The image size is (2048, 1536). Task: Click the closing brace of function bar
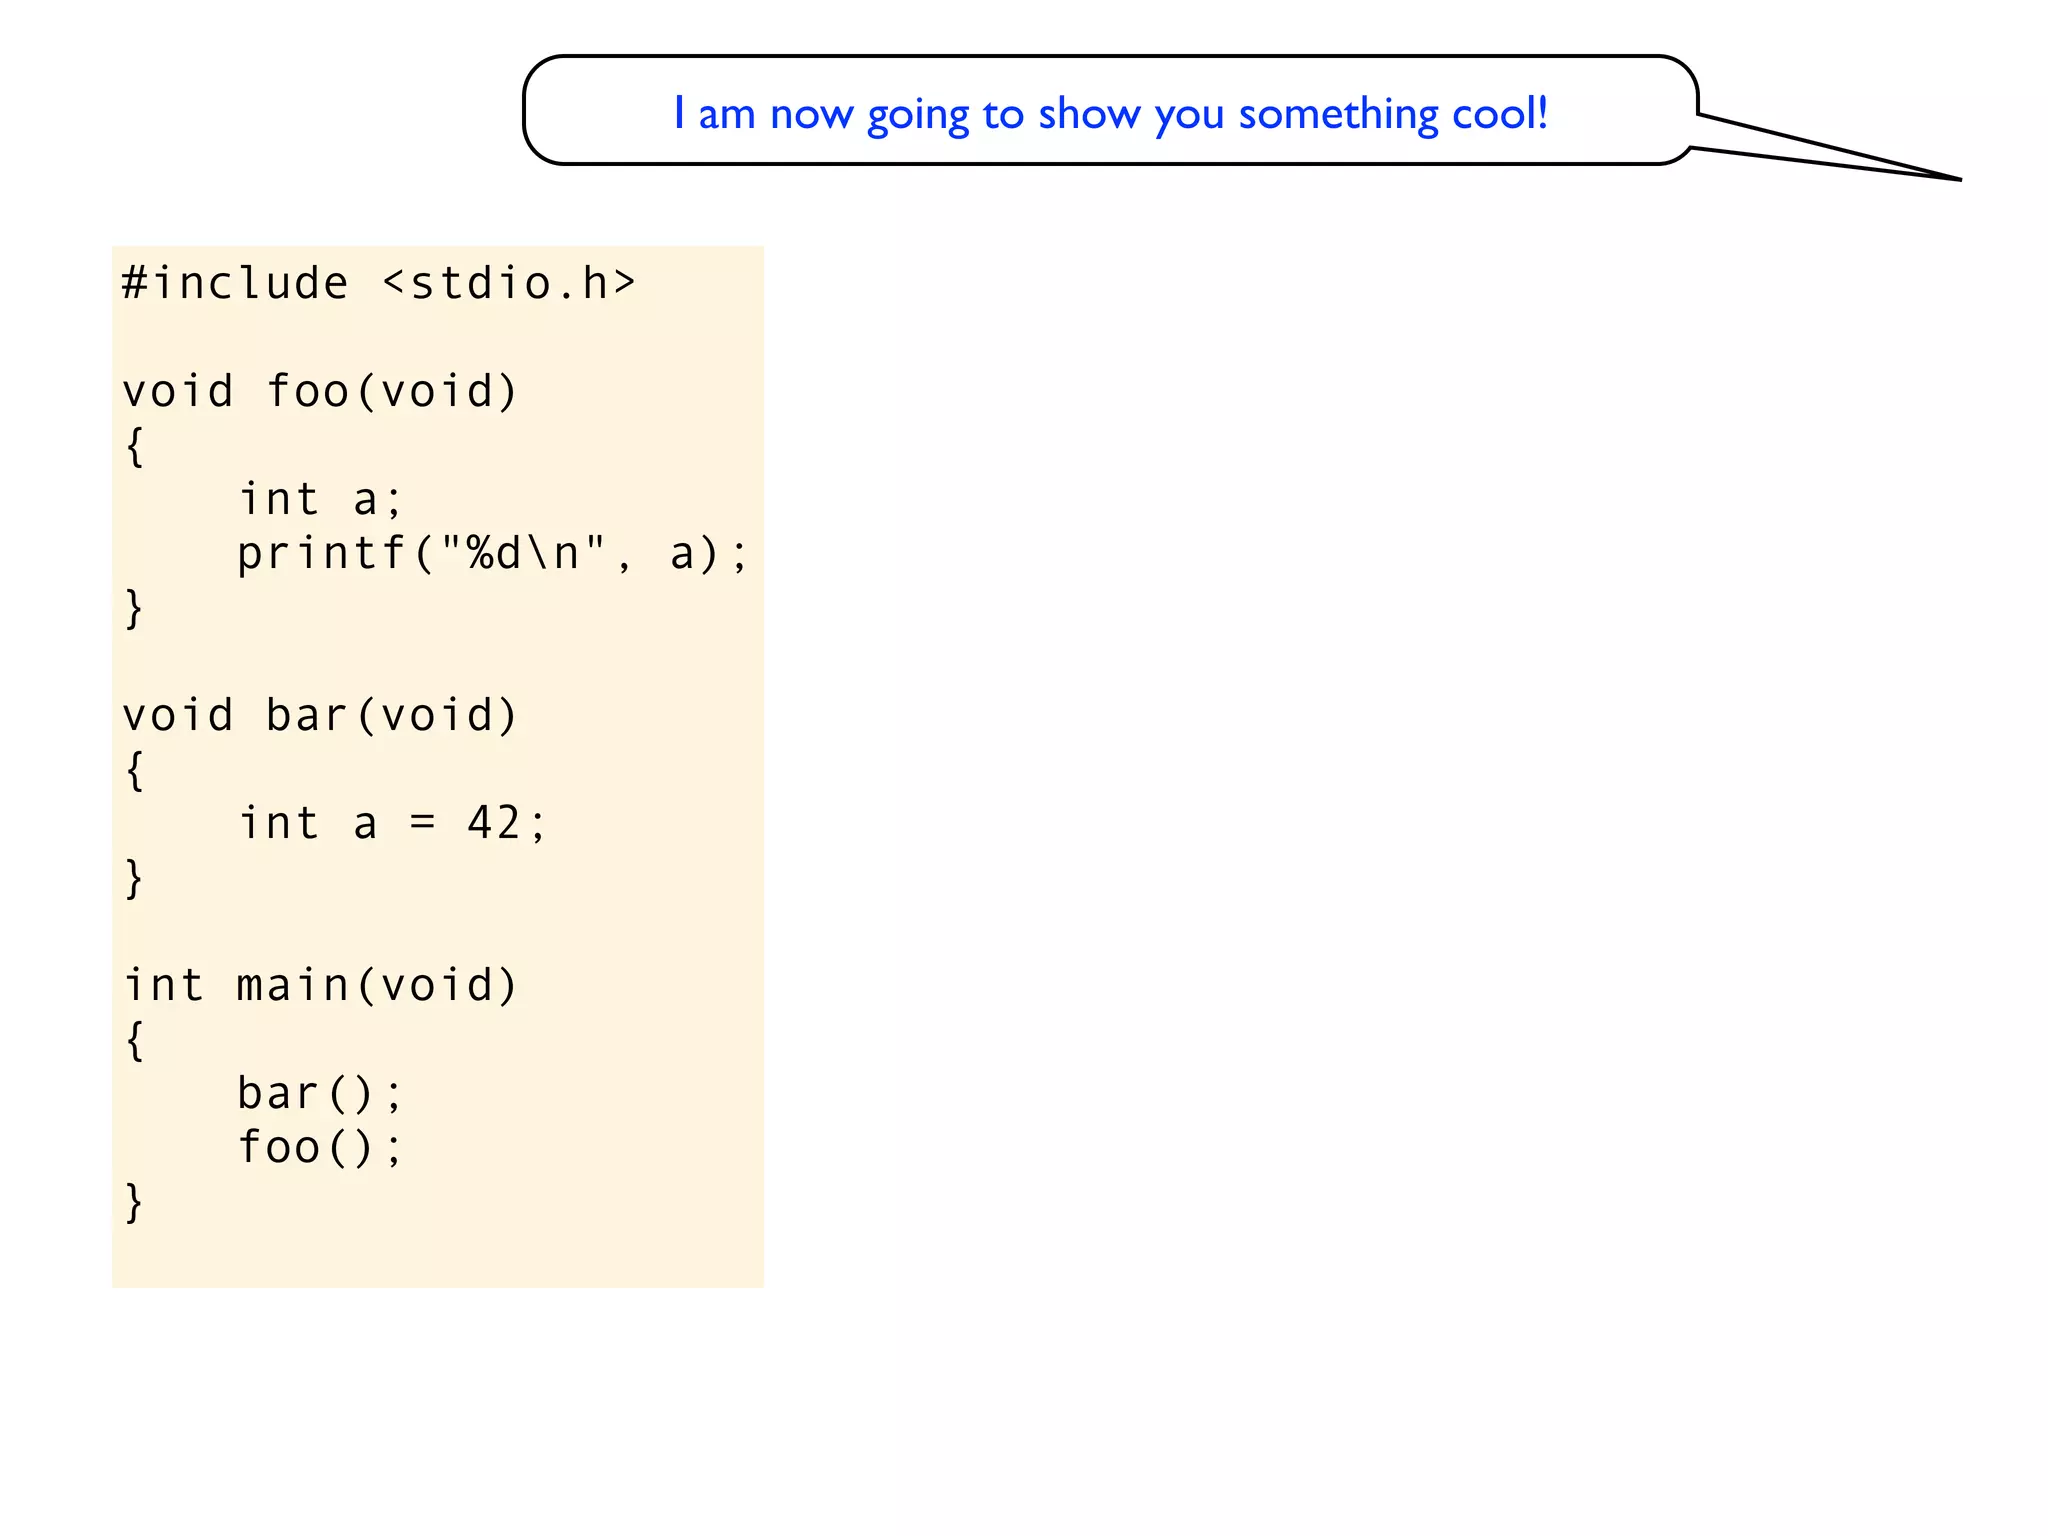coord(135,878)
